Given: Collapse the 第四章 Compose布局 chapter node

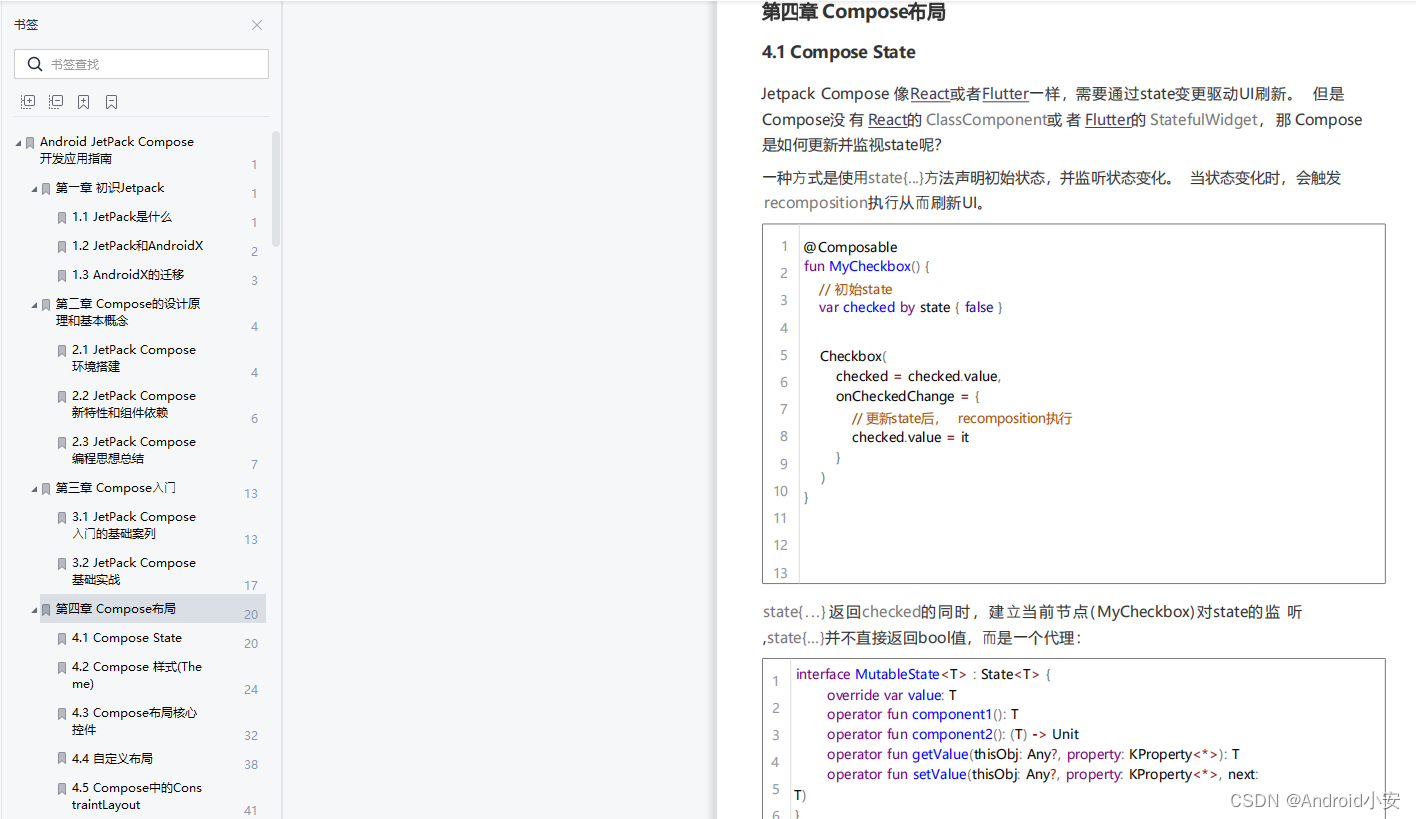Looking at the screenshot, I should [x=35, y=610].
